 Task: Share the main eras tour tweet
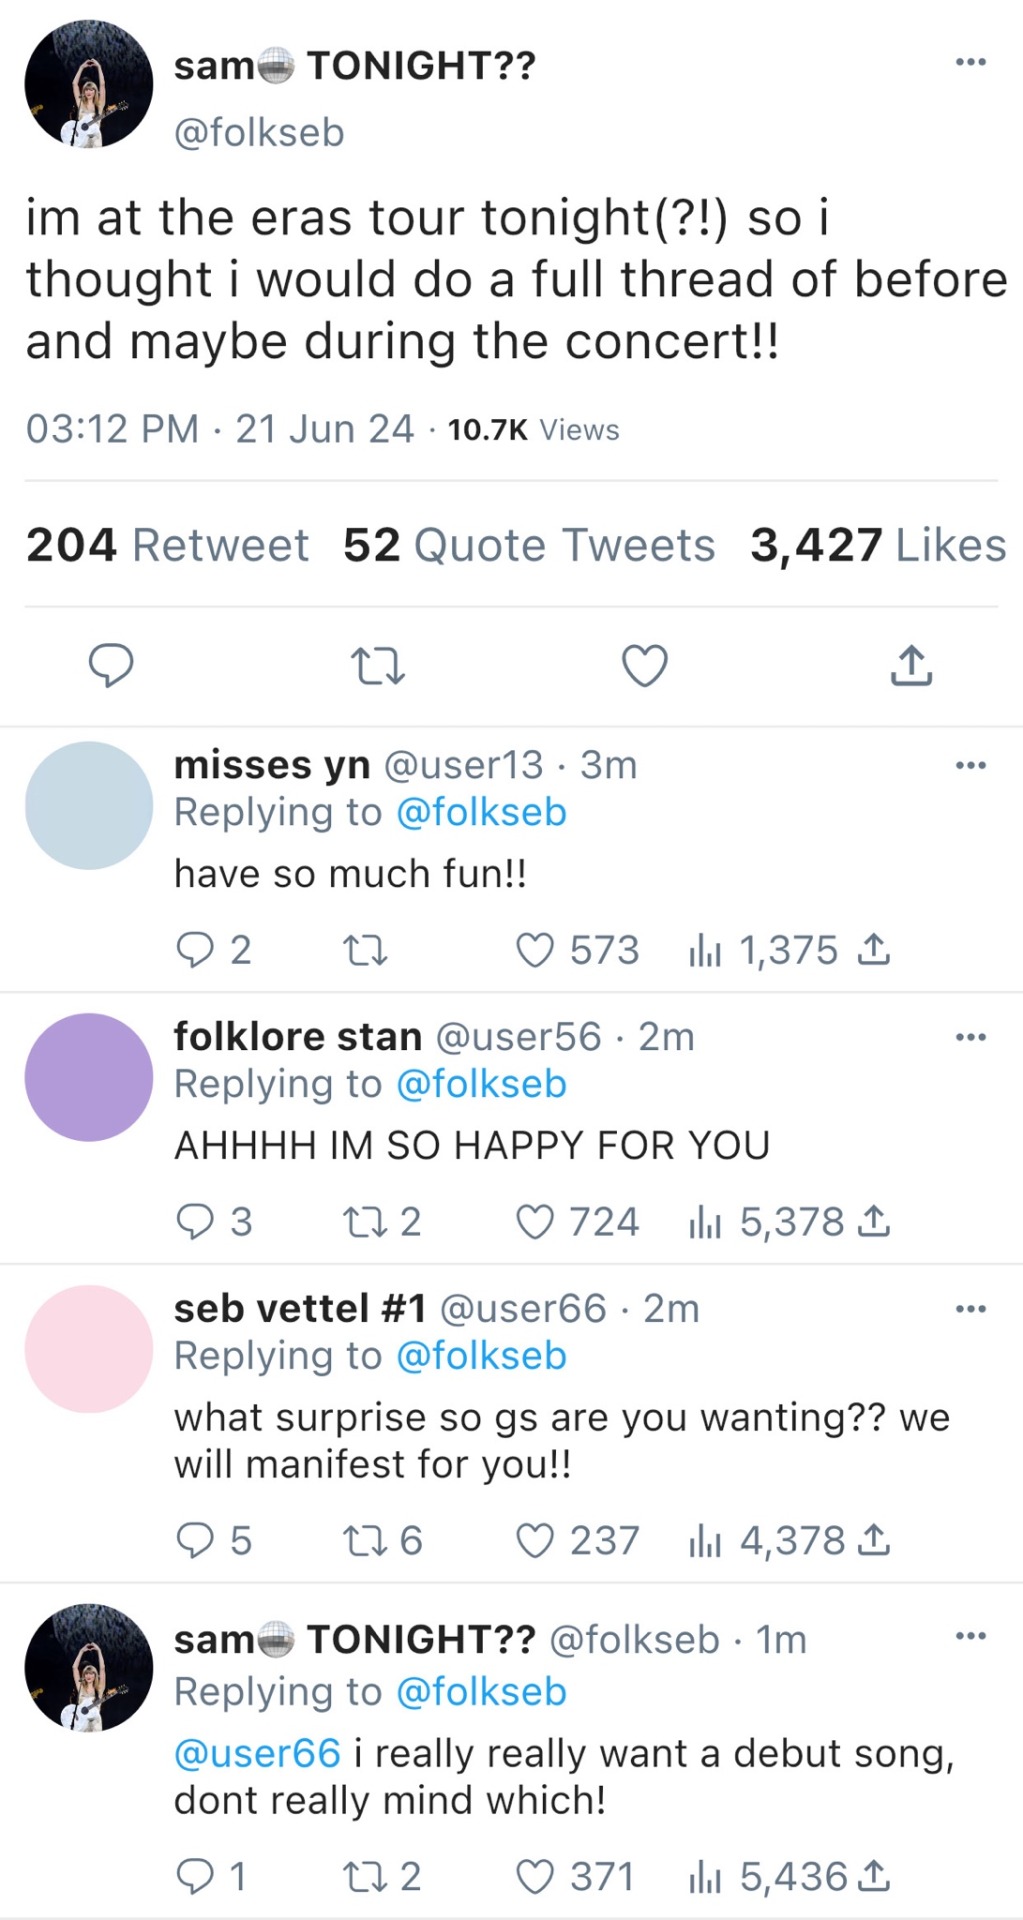[910, 665]
